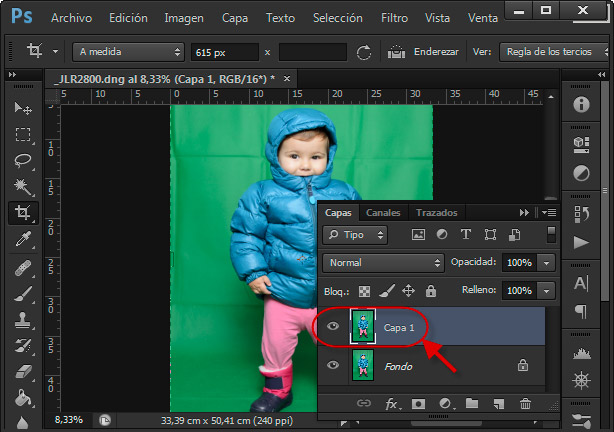Select the Rectangular Marquee tool
This screenshot has width=614, height=432.
coord(23,134)
